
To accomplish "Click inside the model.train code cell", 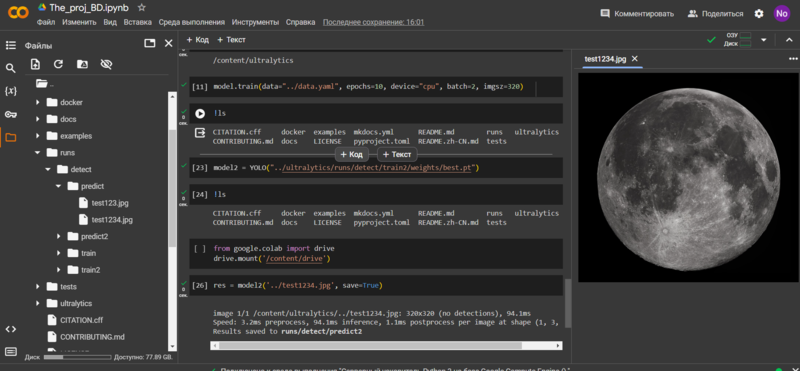I will coord(377,87).
